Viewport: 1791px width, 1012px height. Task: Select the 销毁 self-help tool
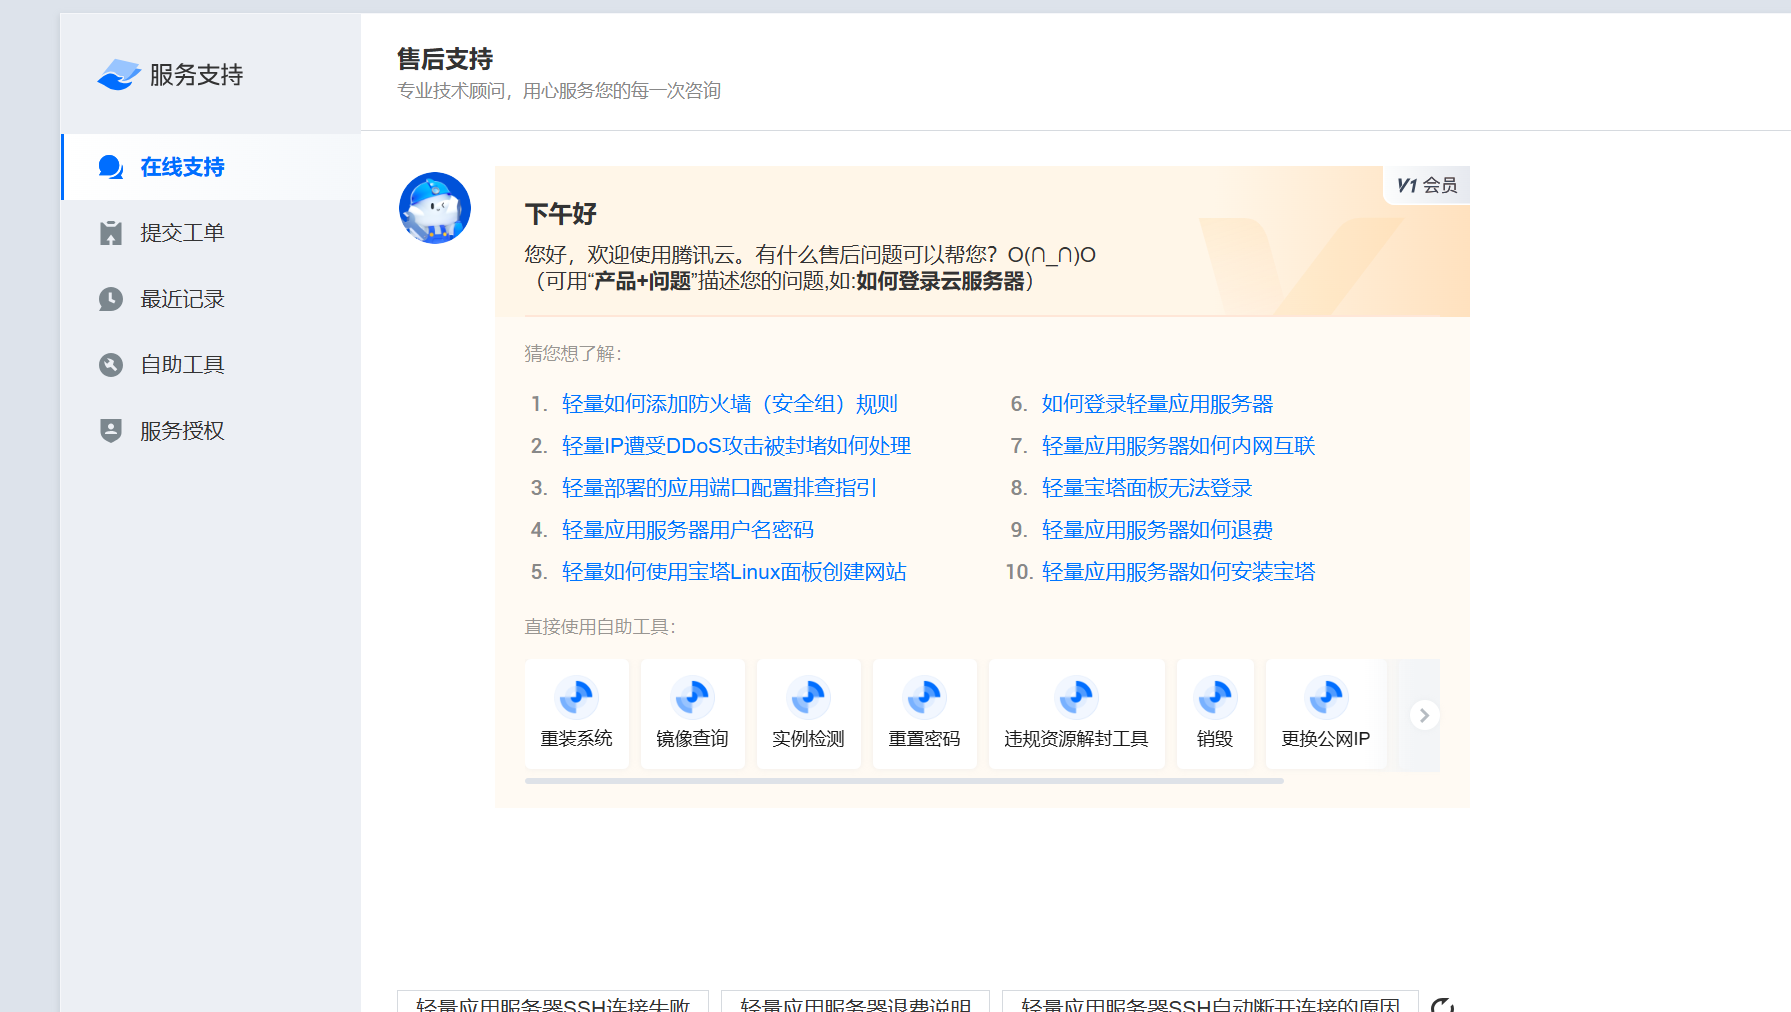[1215, 713]
